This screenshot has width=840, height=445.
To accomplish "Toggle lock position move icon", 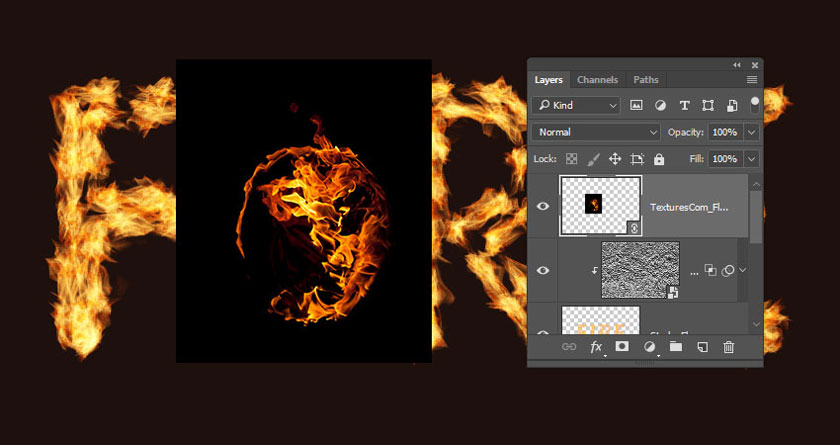I will [x=615, y=159].
